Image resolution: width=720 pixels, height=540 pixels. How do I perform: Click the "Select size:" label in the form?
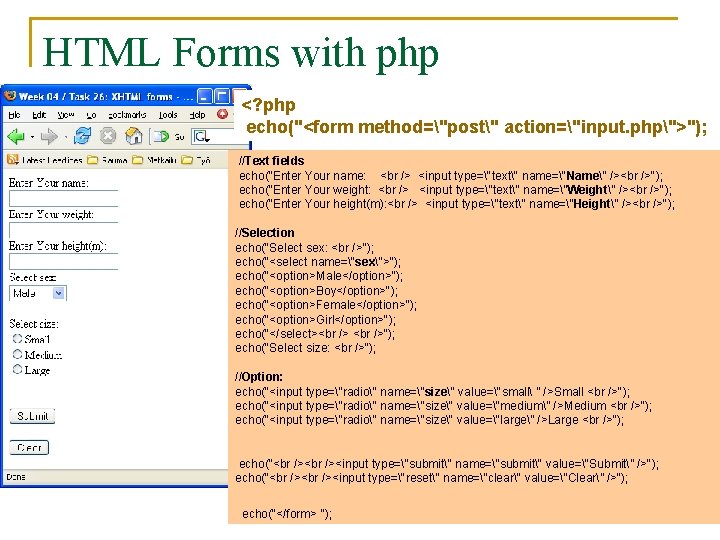[34, 324]
